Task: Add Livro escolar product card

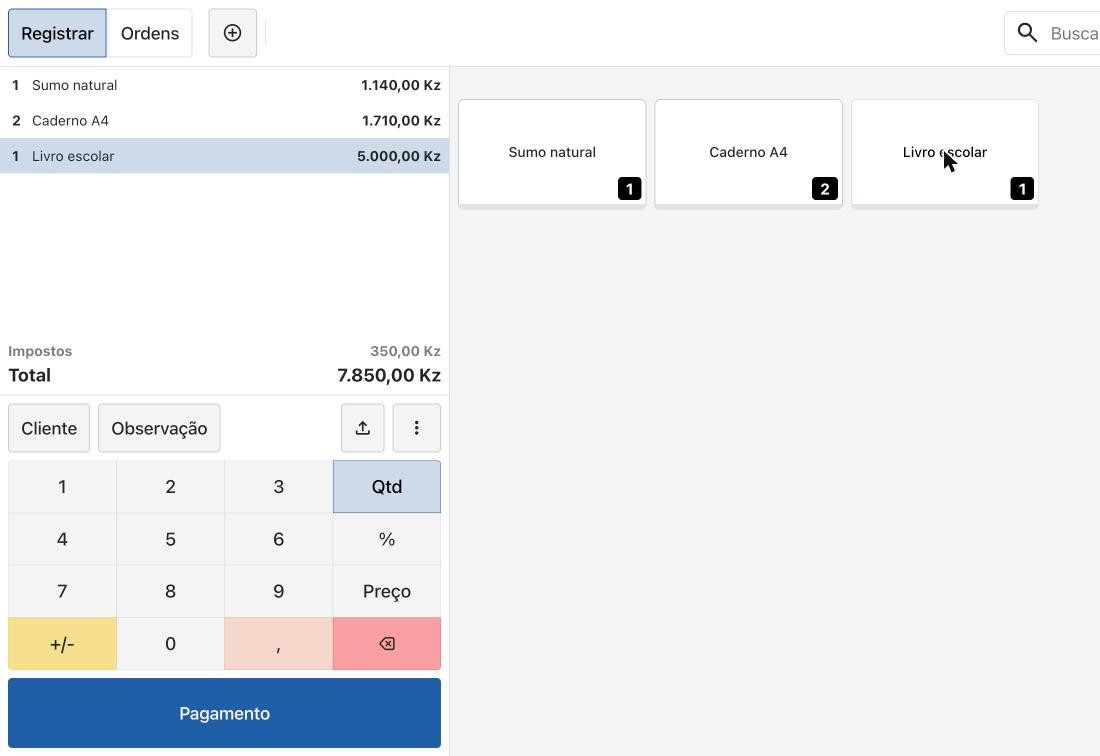Action: [945, 153]
